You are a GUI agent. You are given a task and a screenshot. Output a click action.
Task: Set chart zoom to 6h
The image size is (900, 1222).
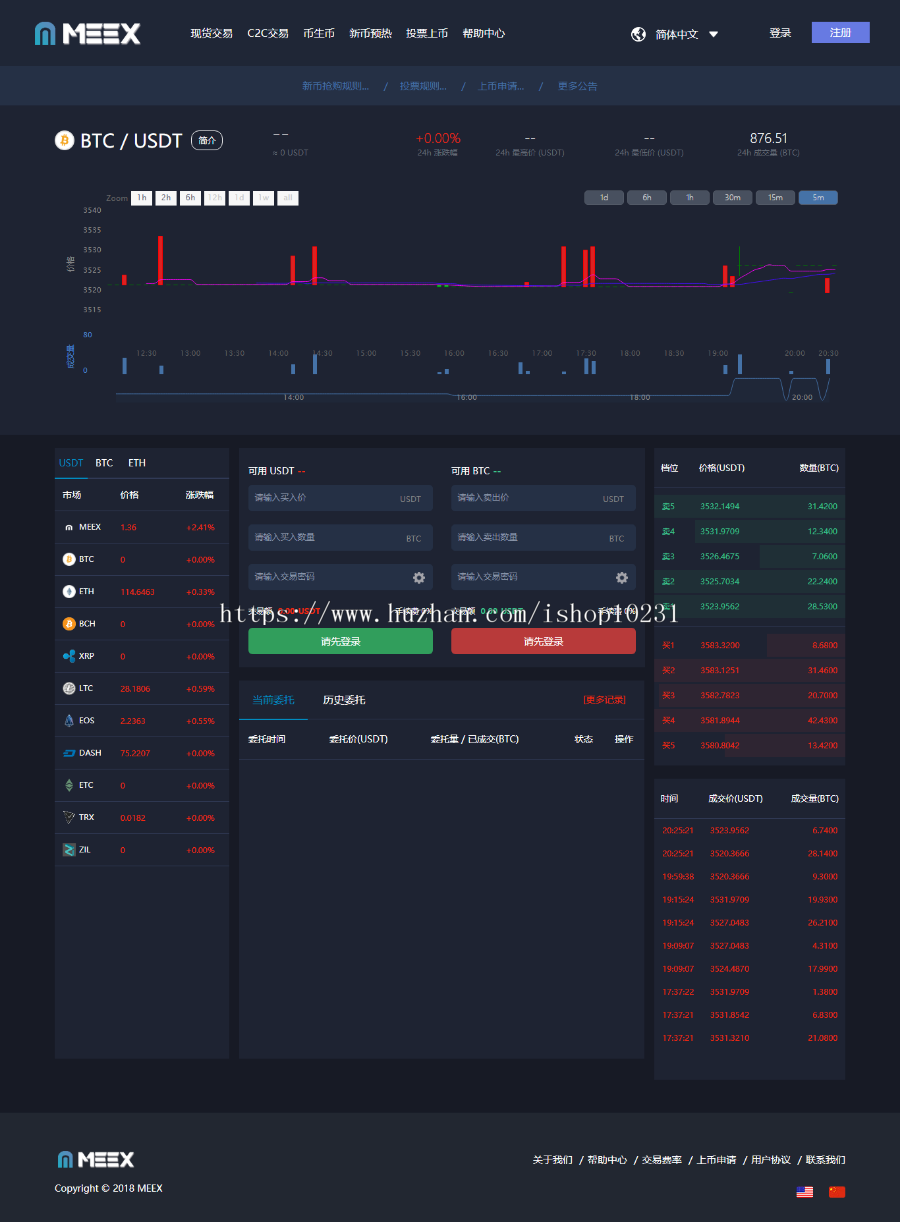(x=190, y=198)
